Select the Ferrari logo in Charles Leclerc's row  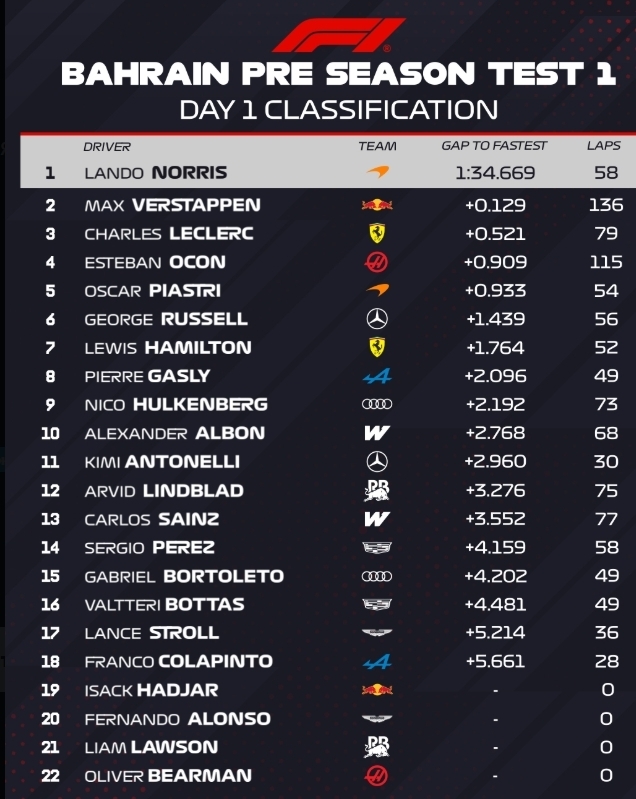click(x=377, y=233)
